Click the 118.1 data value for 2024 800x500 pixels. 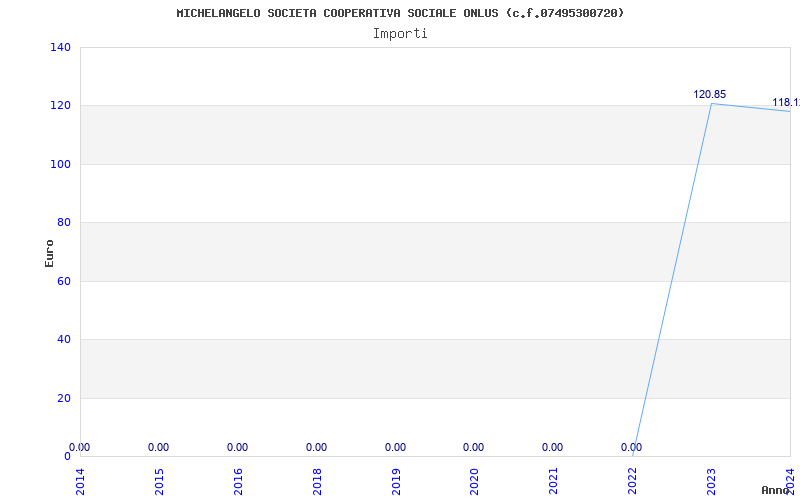pos(786,103)
